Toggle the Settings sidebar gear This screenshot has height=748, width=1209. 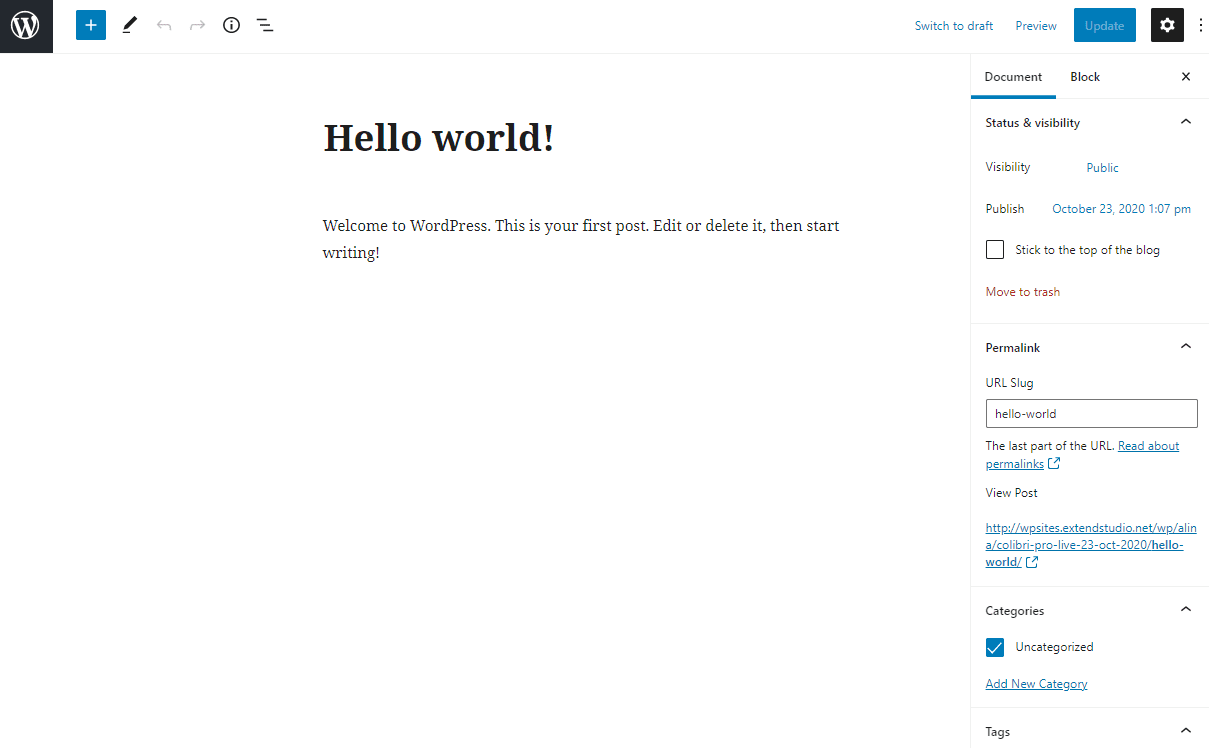pyautogui.click(x=1167, y=25)
